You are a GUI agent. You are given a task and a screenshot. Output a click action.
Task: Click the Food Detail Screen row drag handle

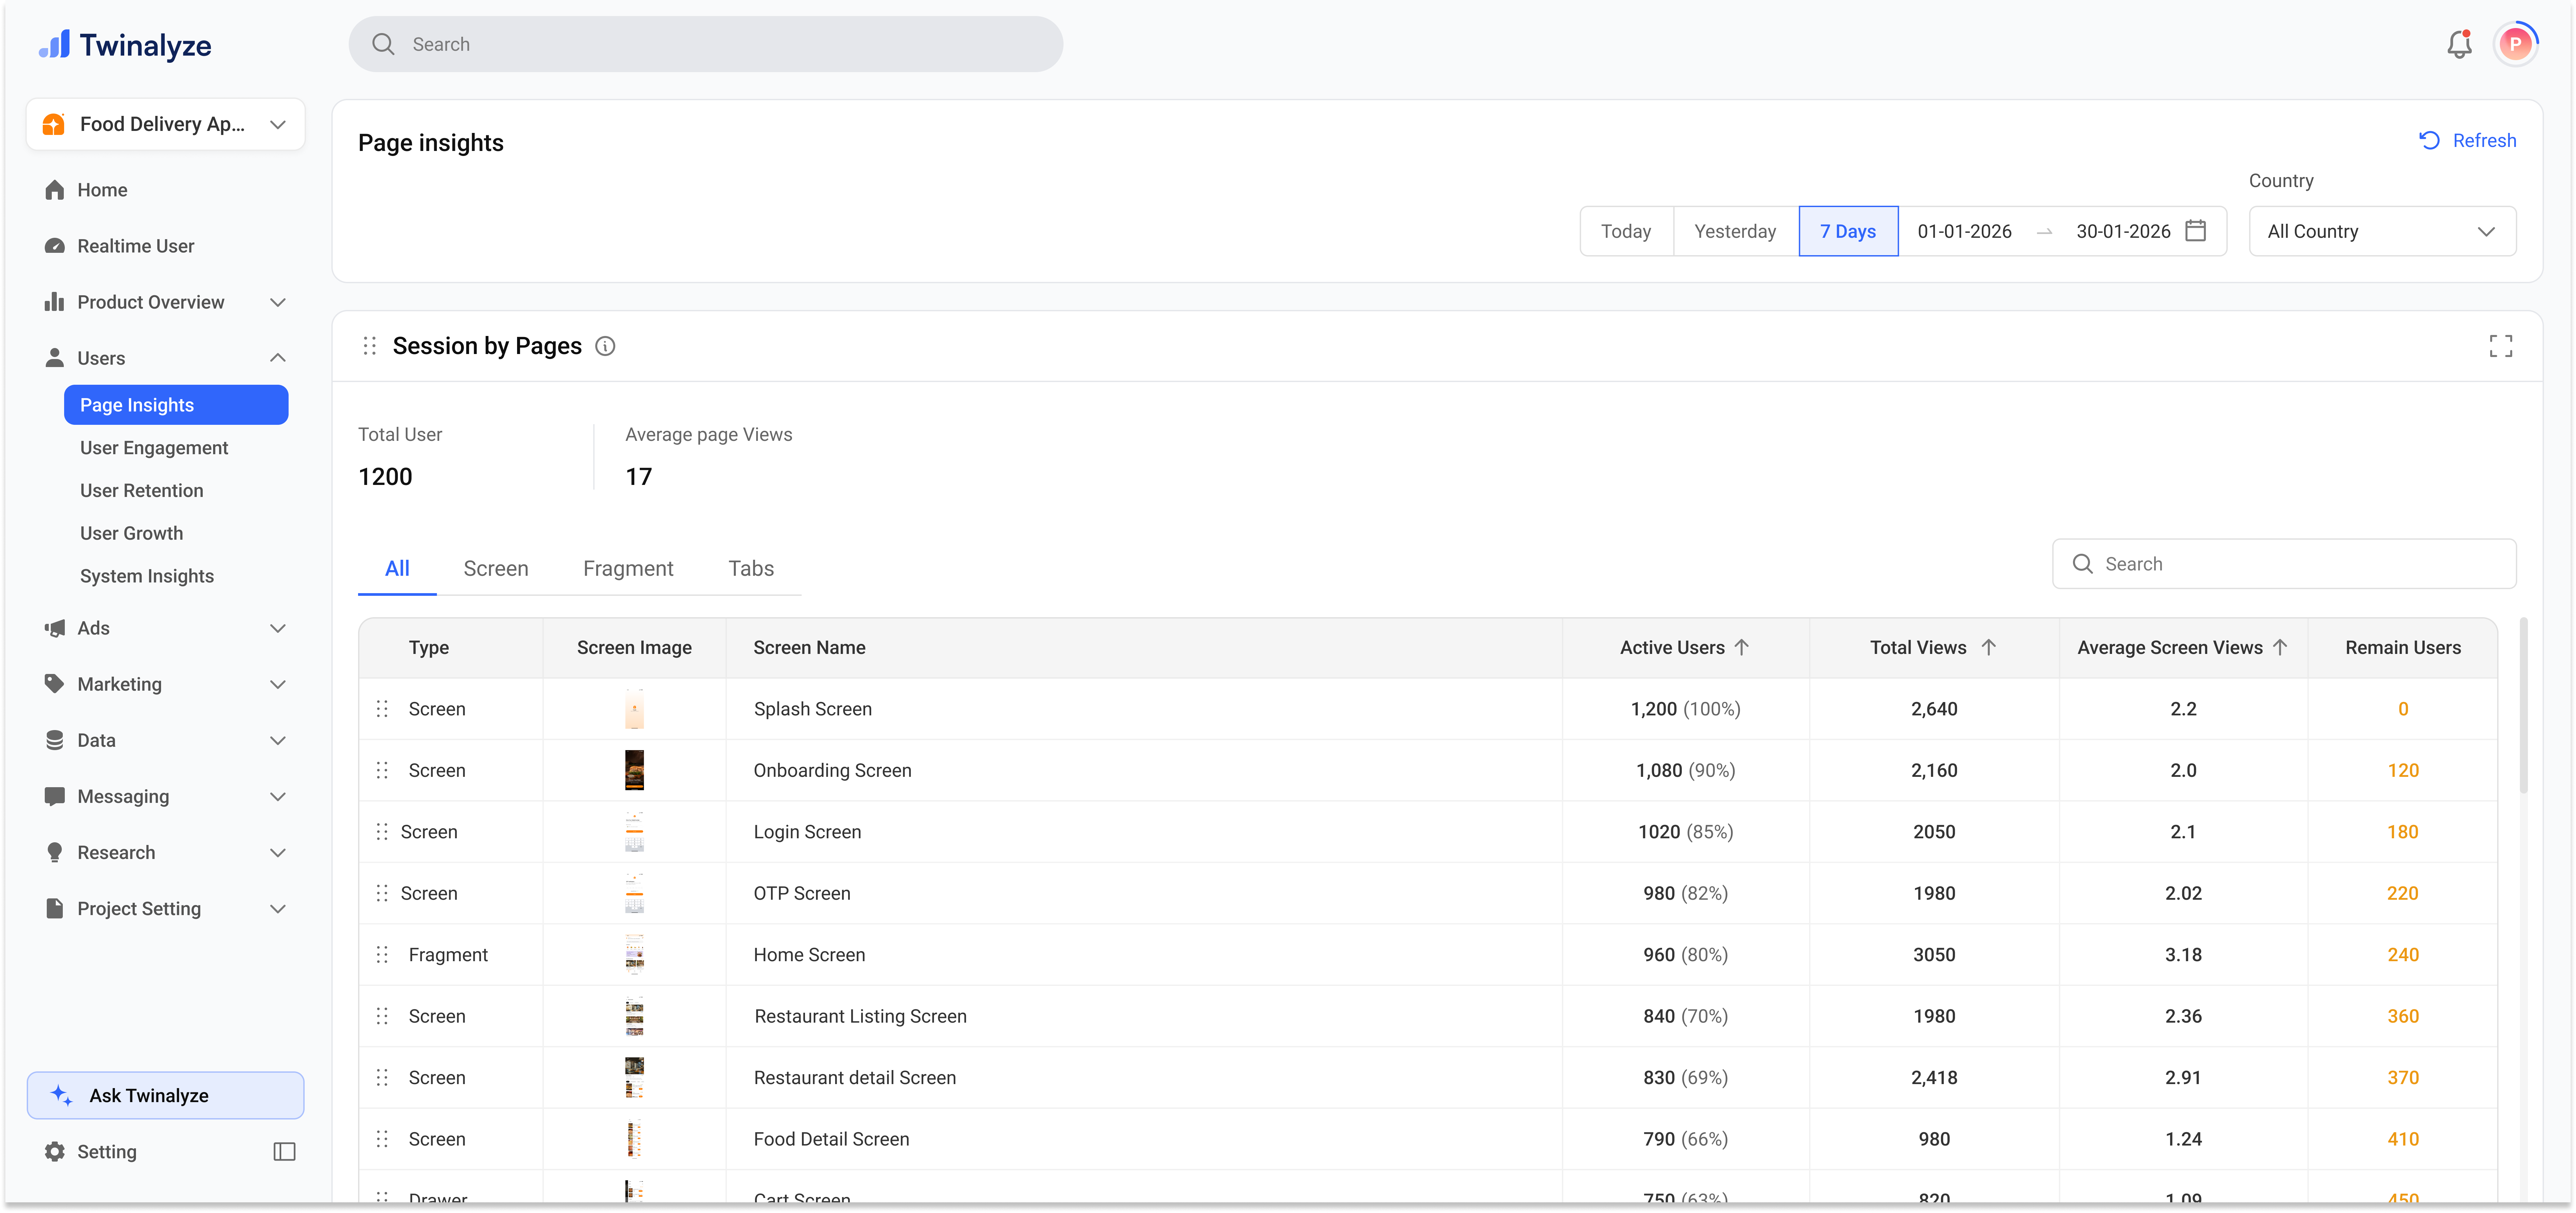pyautogui.click(x=382, y=1139)
